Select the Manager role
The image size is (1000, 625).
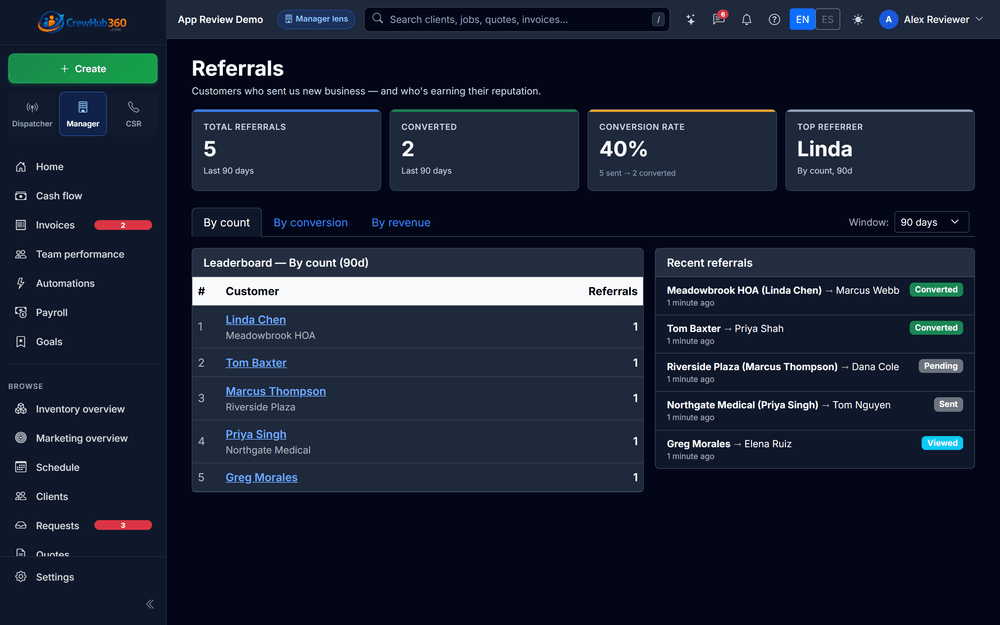pyautogui.click(x=83, y=114)
